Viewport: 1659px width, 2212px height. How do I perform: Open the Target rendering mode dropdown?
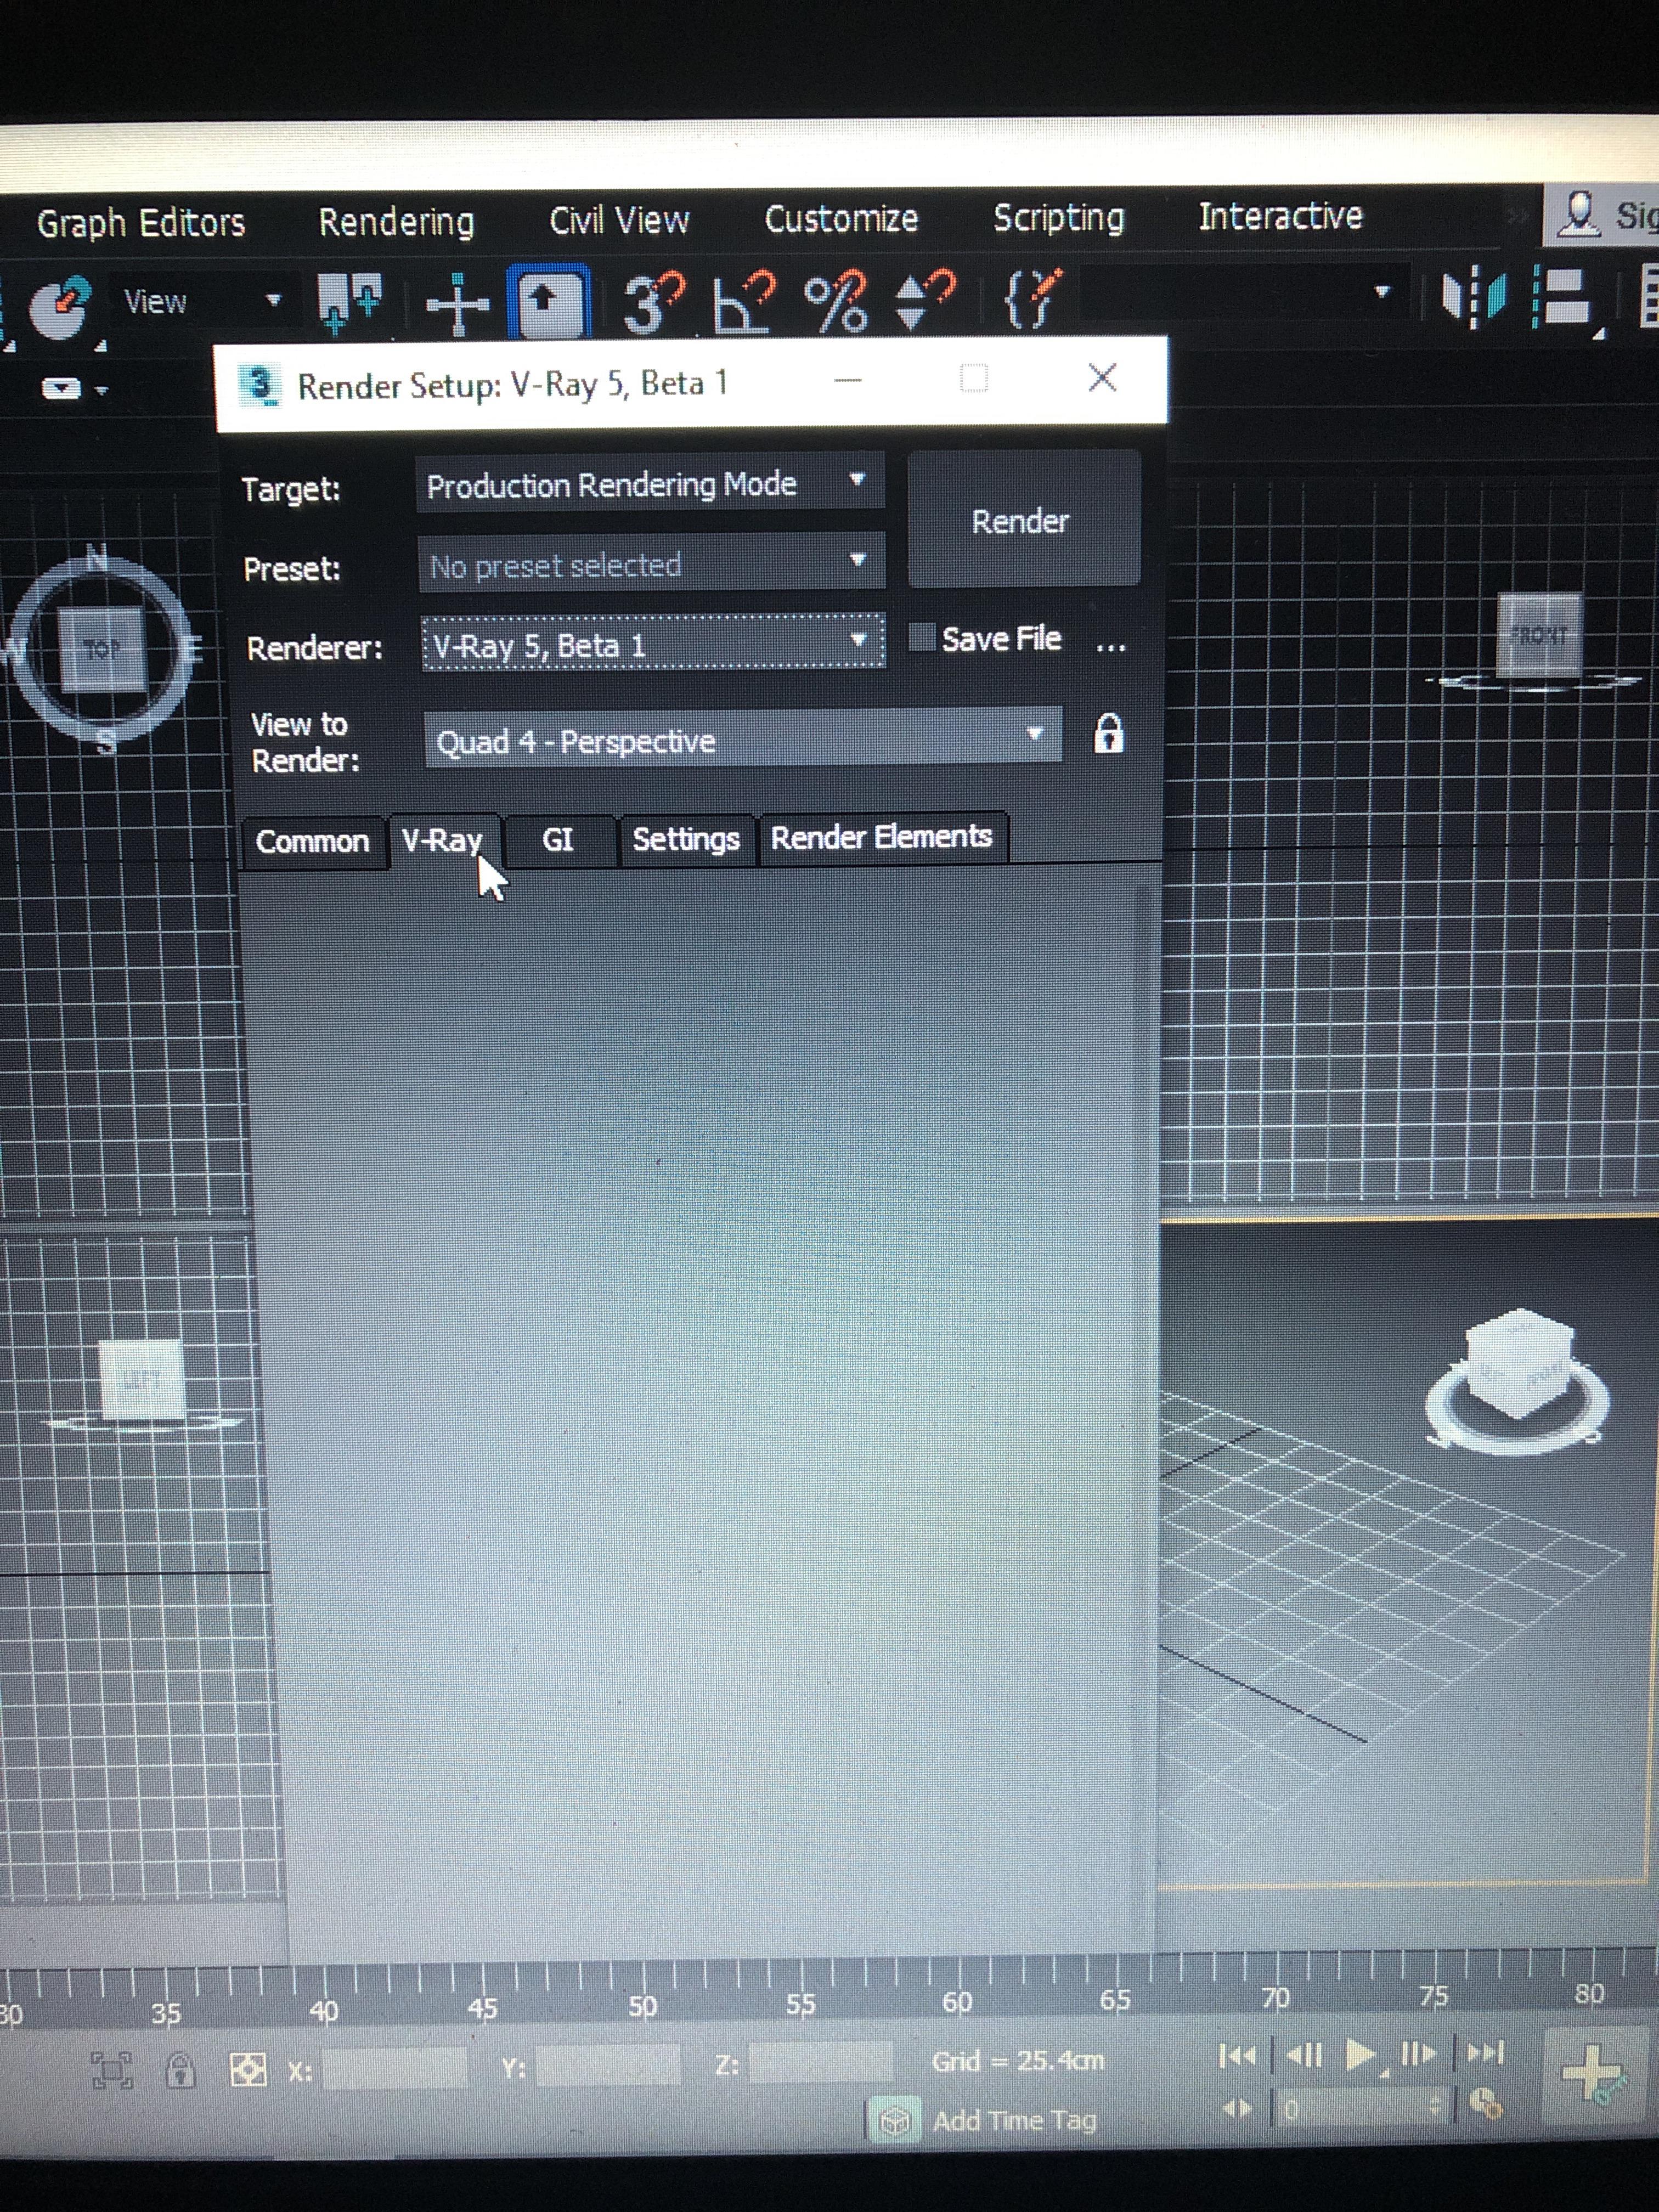(650, 484)
